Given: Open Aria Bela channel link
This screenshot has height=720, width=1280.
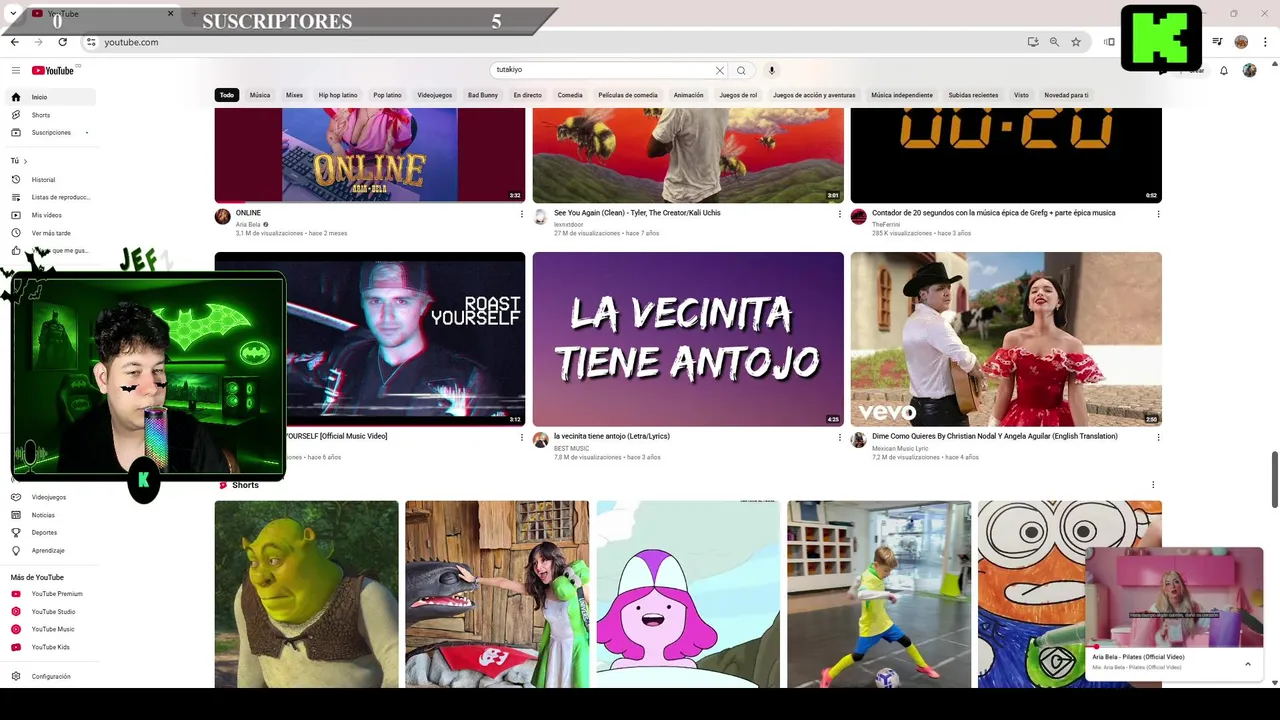Looking at the screenshot, I should click(248, 225).
